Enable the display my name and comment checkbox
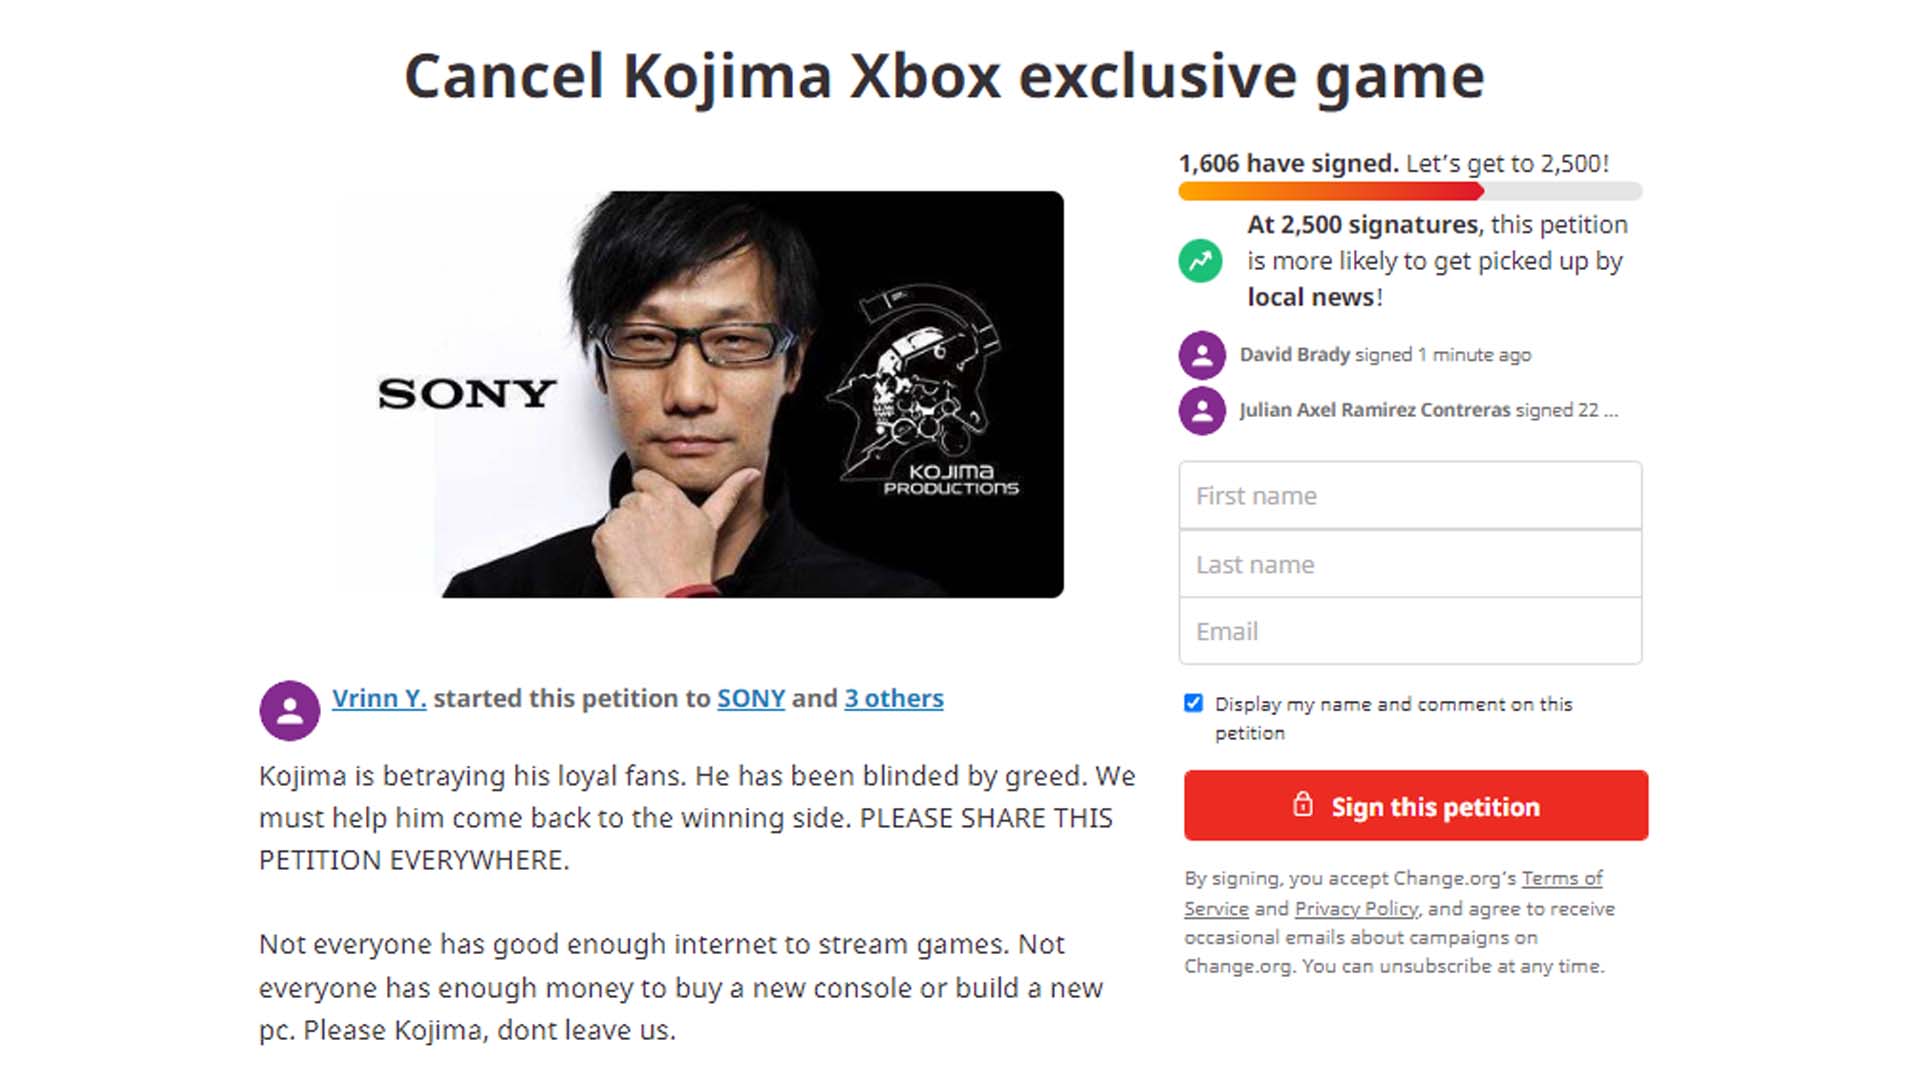Image resolution: width=1920 pixels, height=1080 pixels. point(1193,703)
